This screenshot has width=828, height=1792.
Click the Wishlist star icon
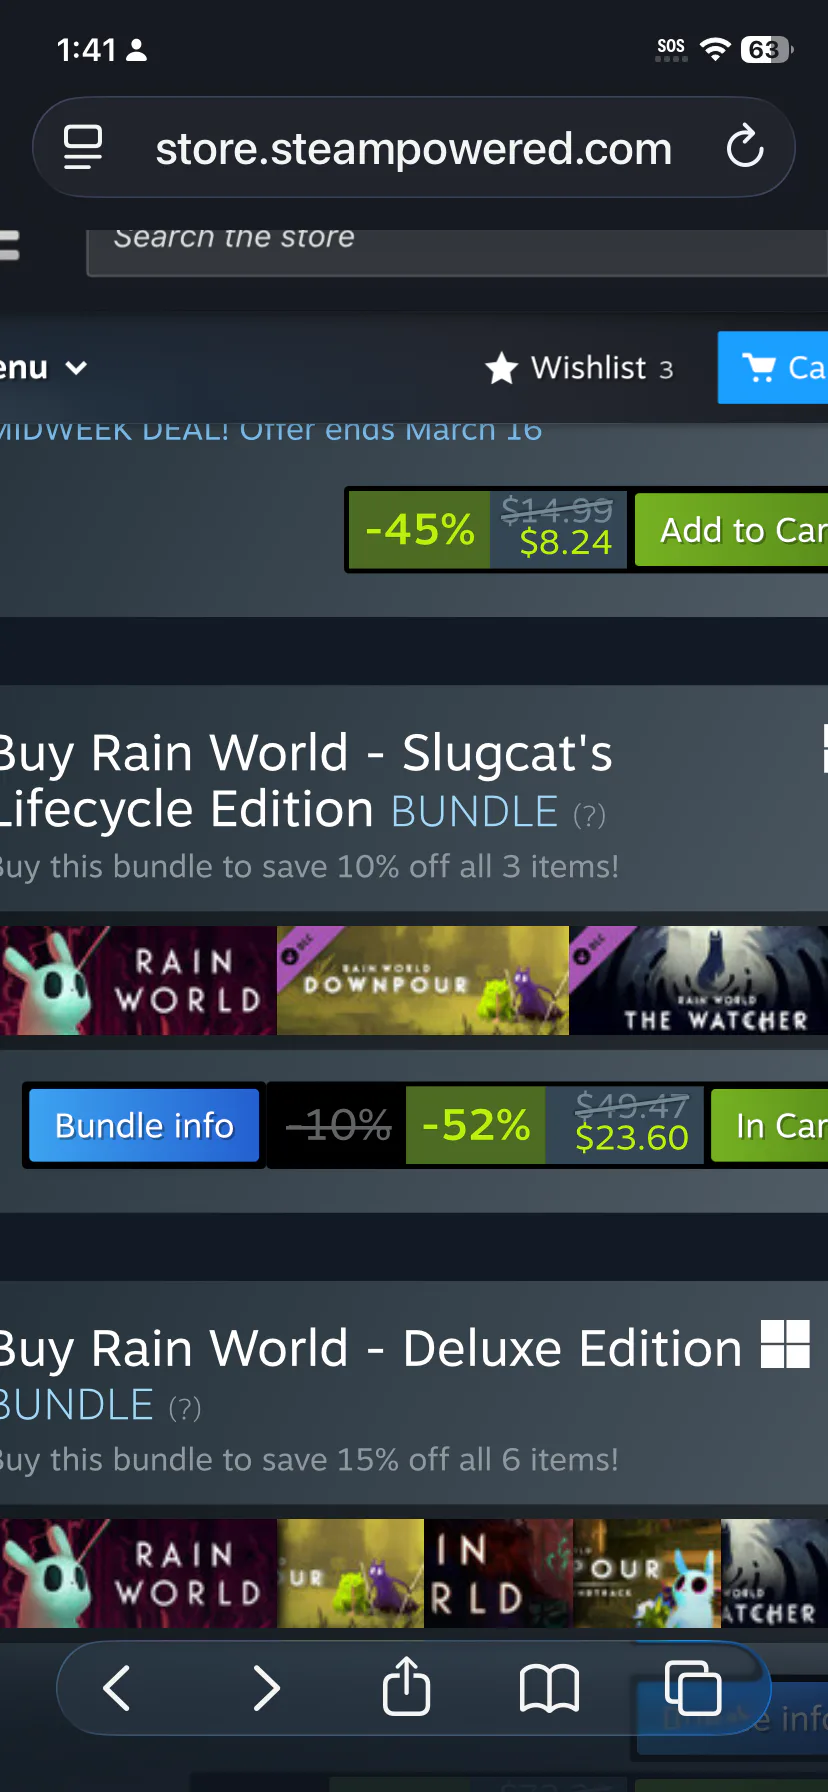tap(501, 368)
